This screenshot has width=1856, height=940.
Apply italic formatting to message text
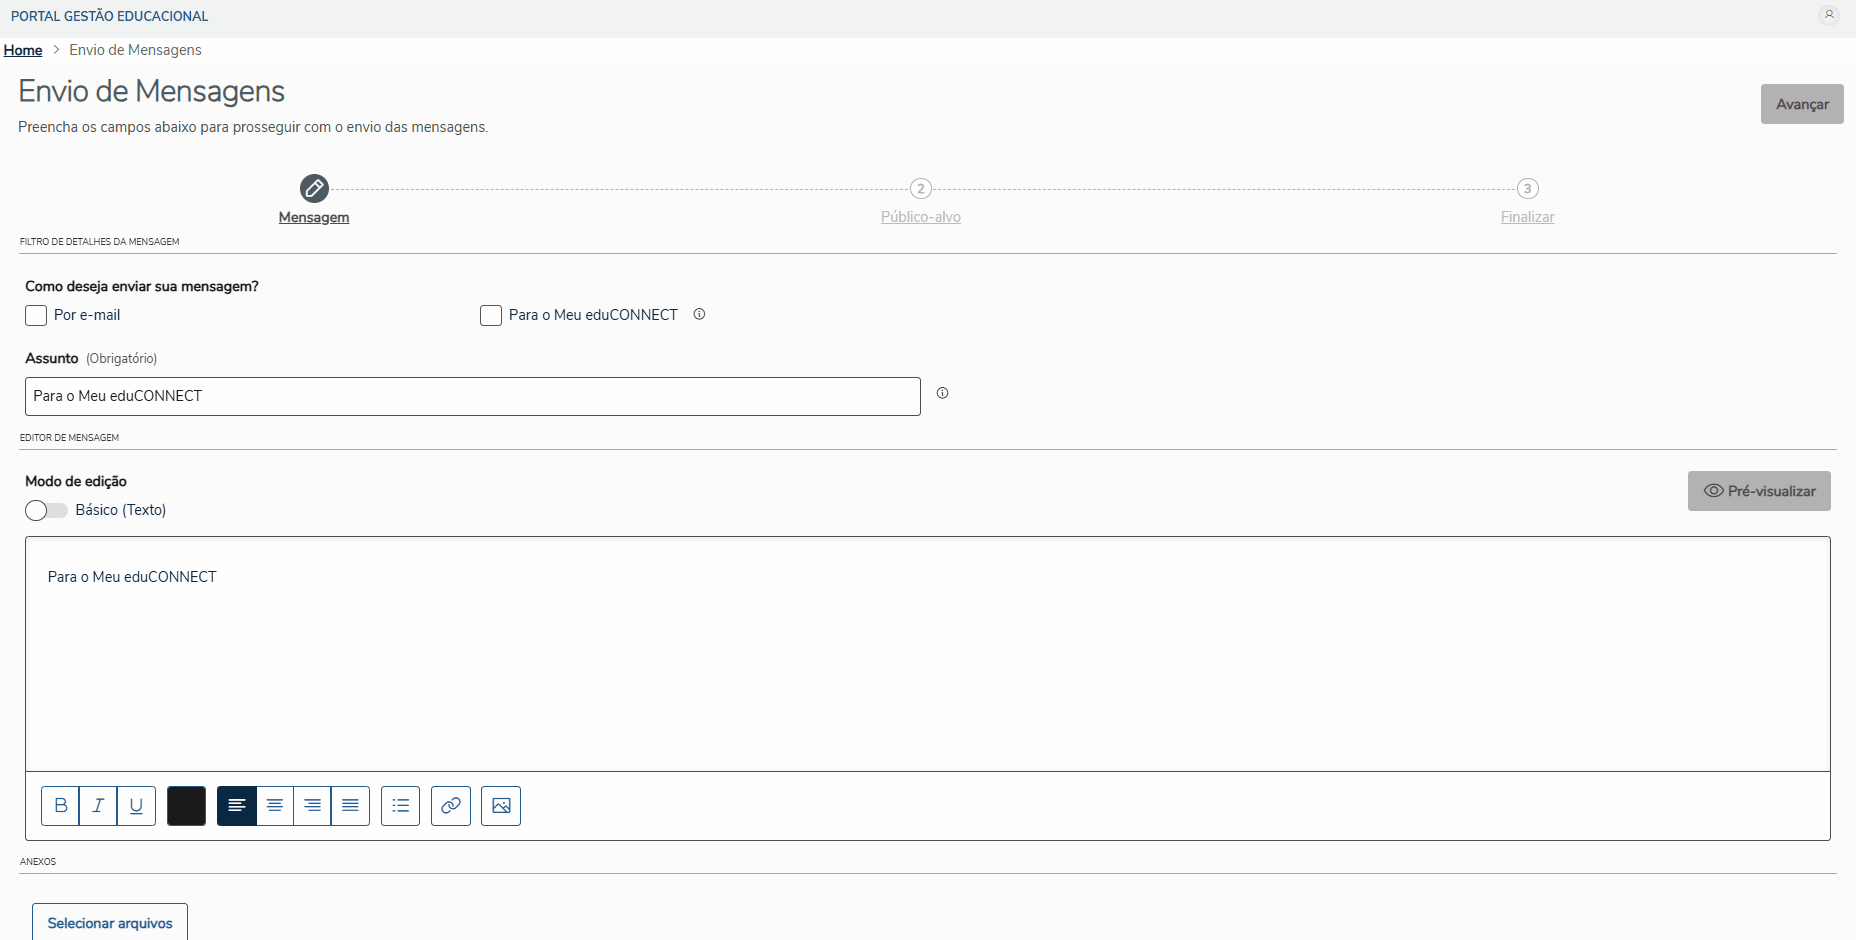[x=98, y=806]
